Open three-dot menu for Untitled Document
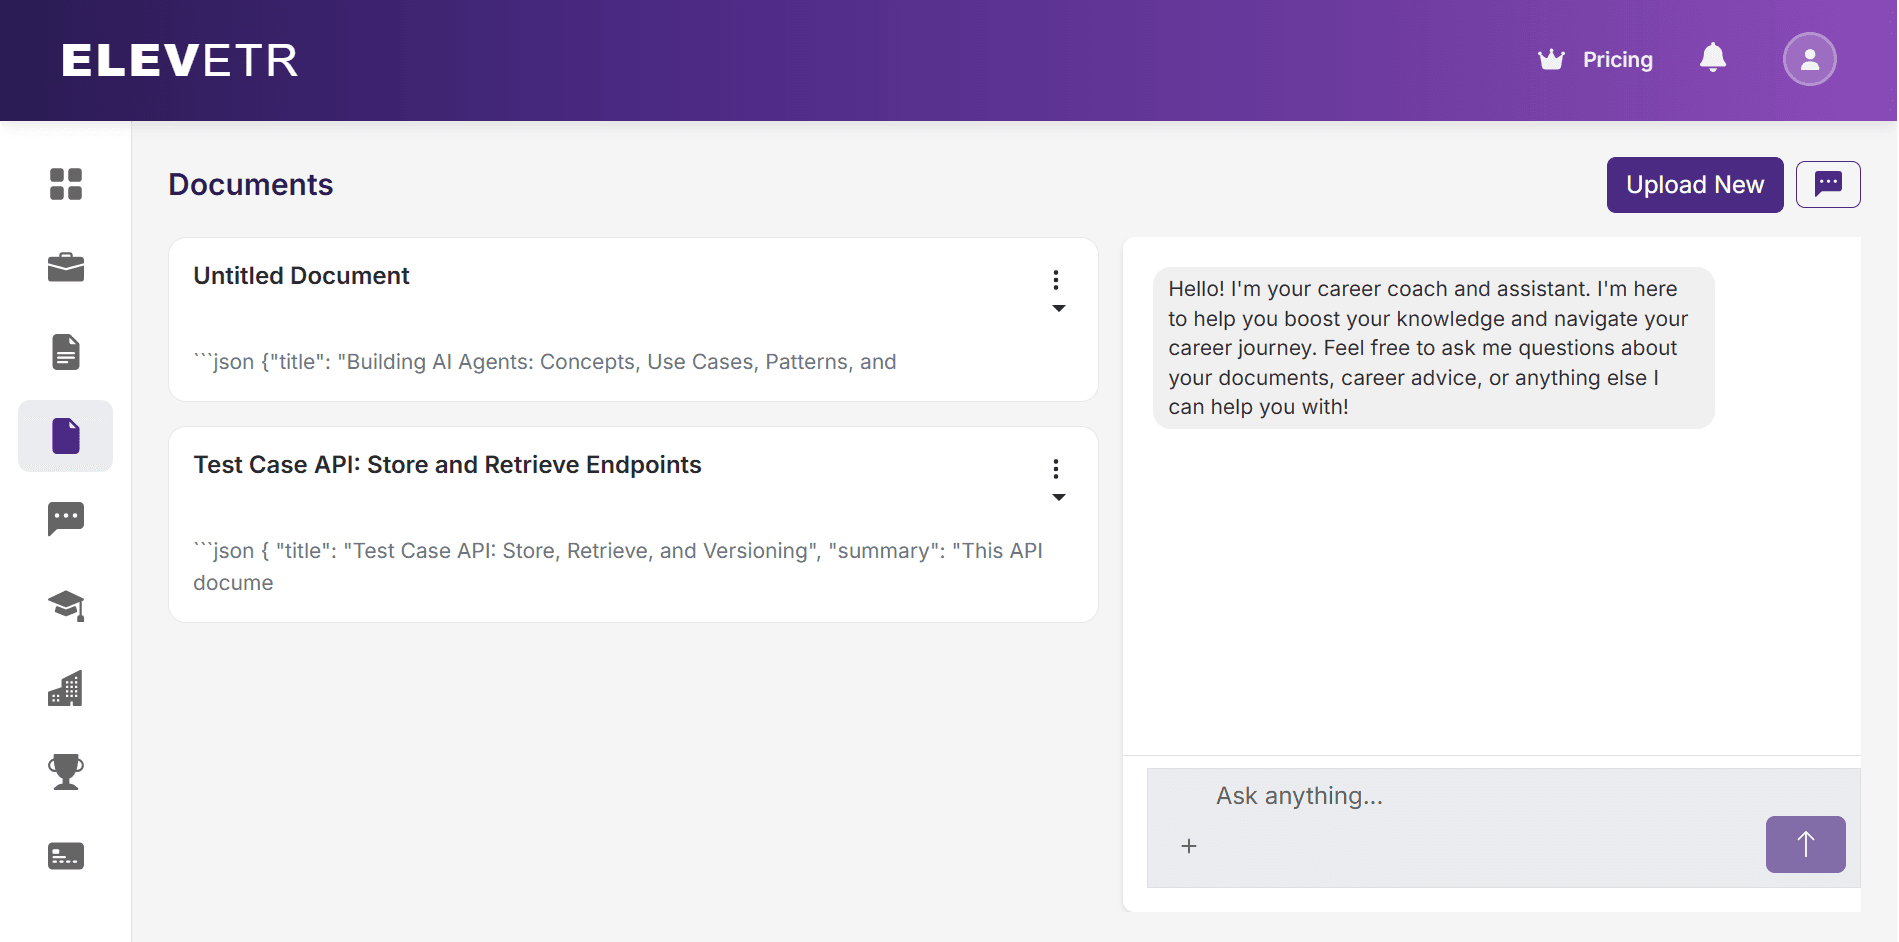 [x=1056, y=281]
